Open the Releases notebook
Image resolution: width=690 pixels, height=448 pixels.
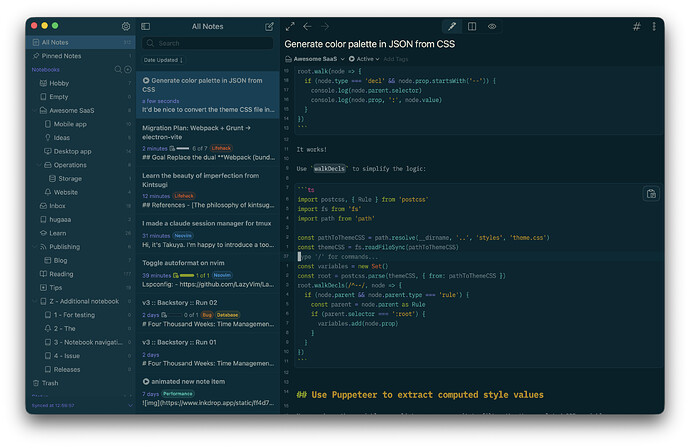coord(81,370)
